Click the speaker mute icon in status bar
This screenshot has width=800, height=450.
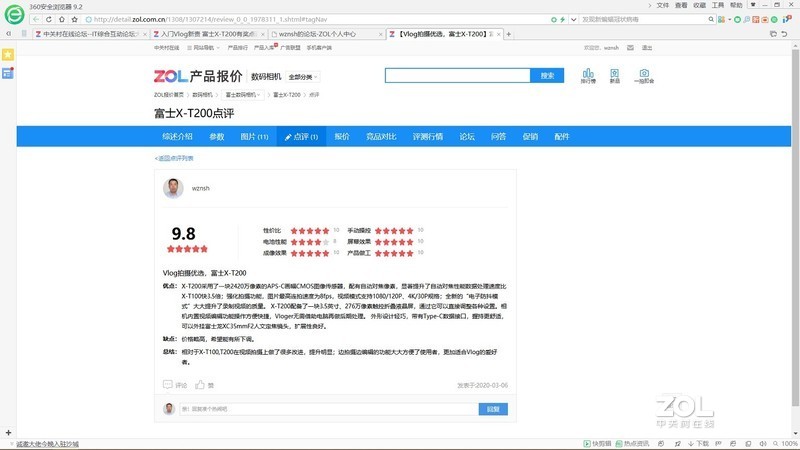point(763,444)
